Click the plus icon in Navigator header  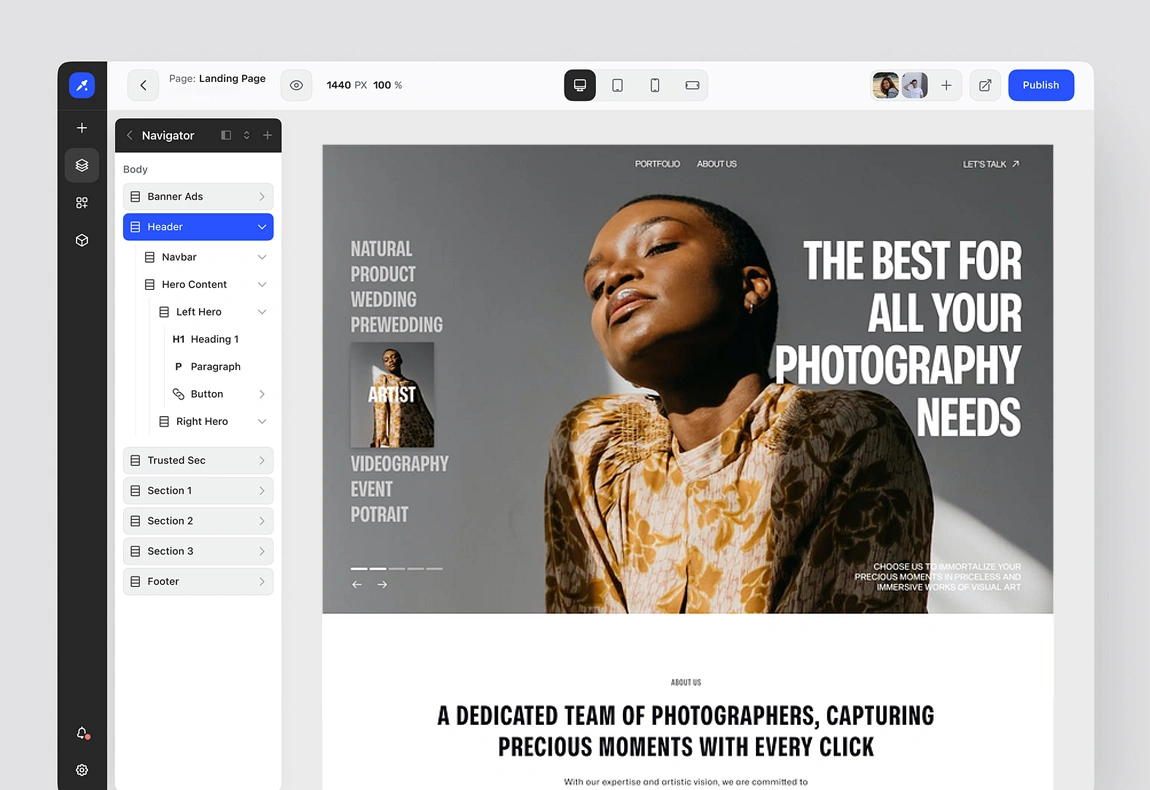266,134
